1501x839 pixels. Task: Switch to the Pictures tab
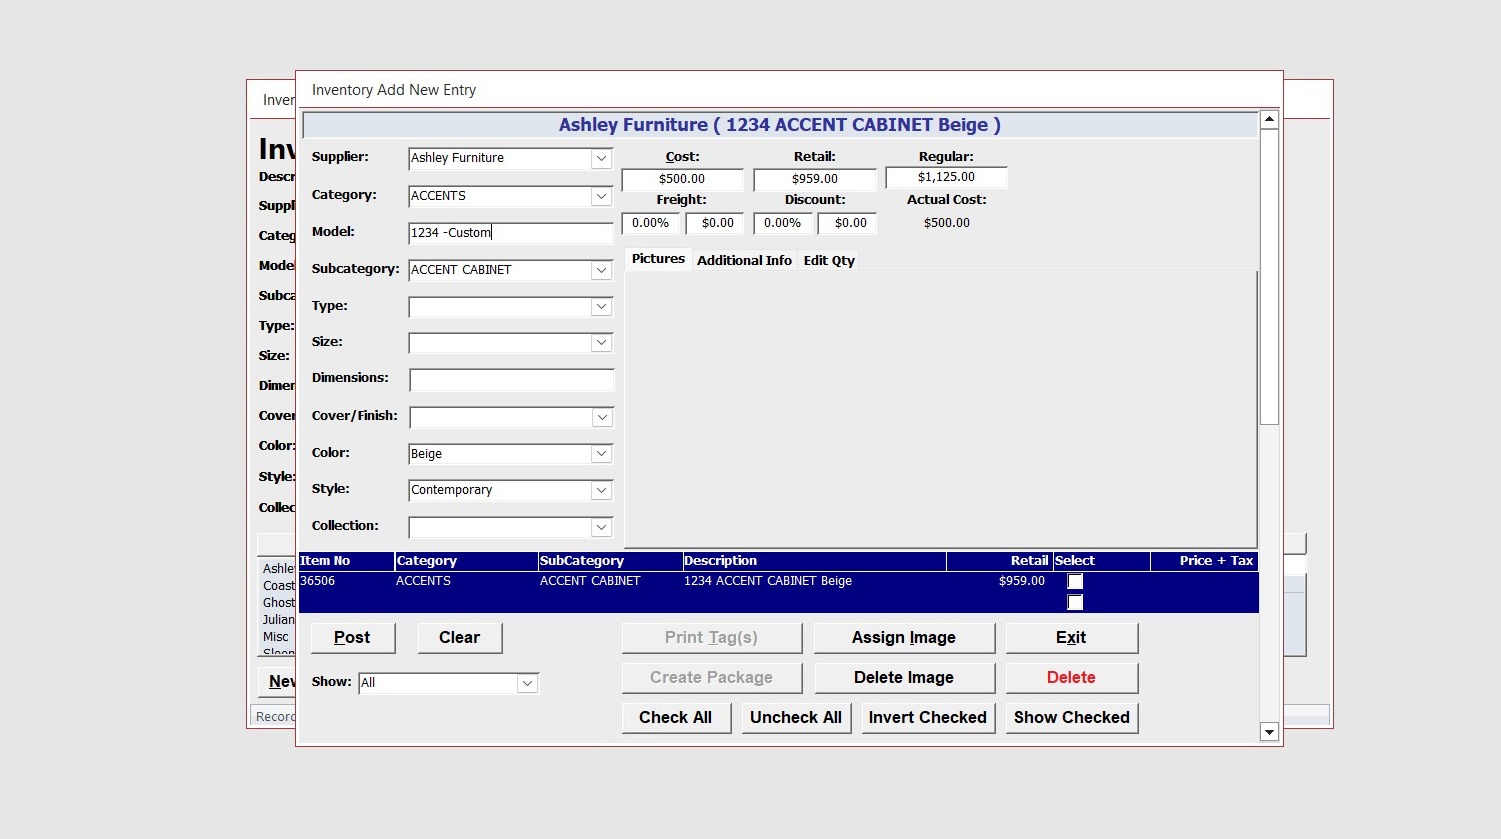[658, 259]
